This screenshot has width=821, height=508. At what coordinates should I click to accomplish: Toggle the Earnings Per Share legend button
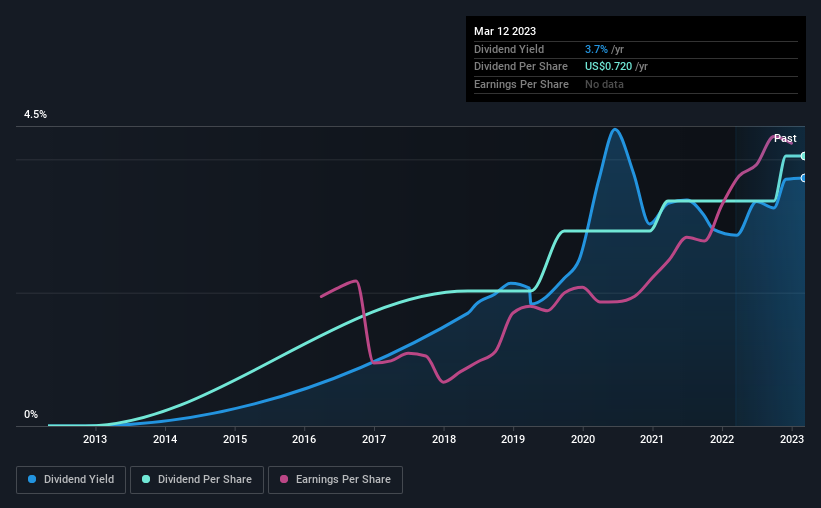(335, 480)
